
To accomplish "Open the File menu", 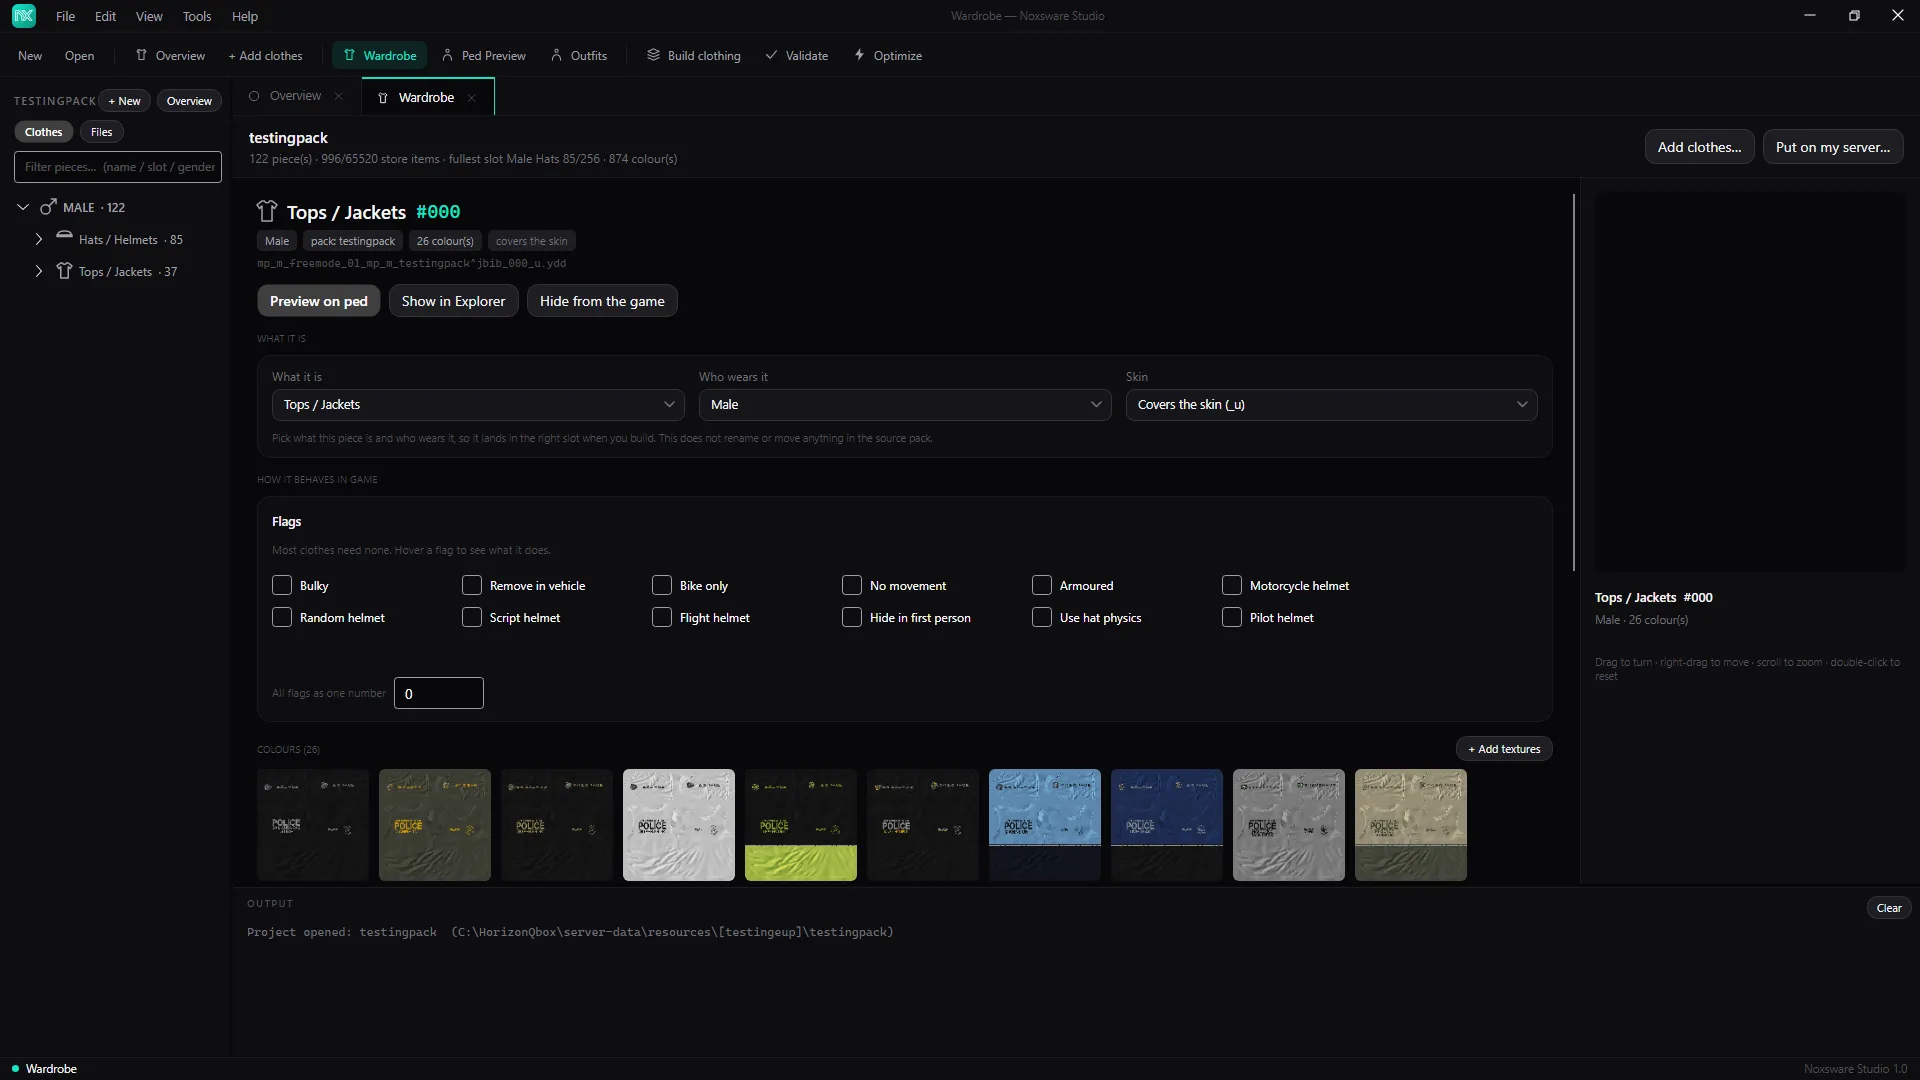I will point(65,16).
